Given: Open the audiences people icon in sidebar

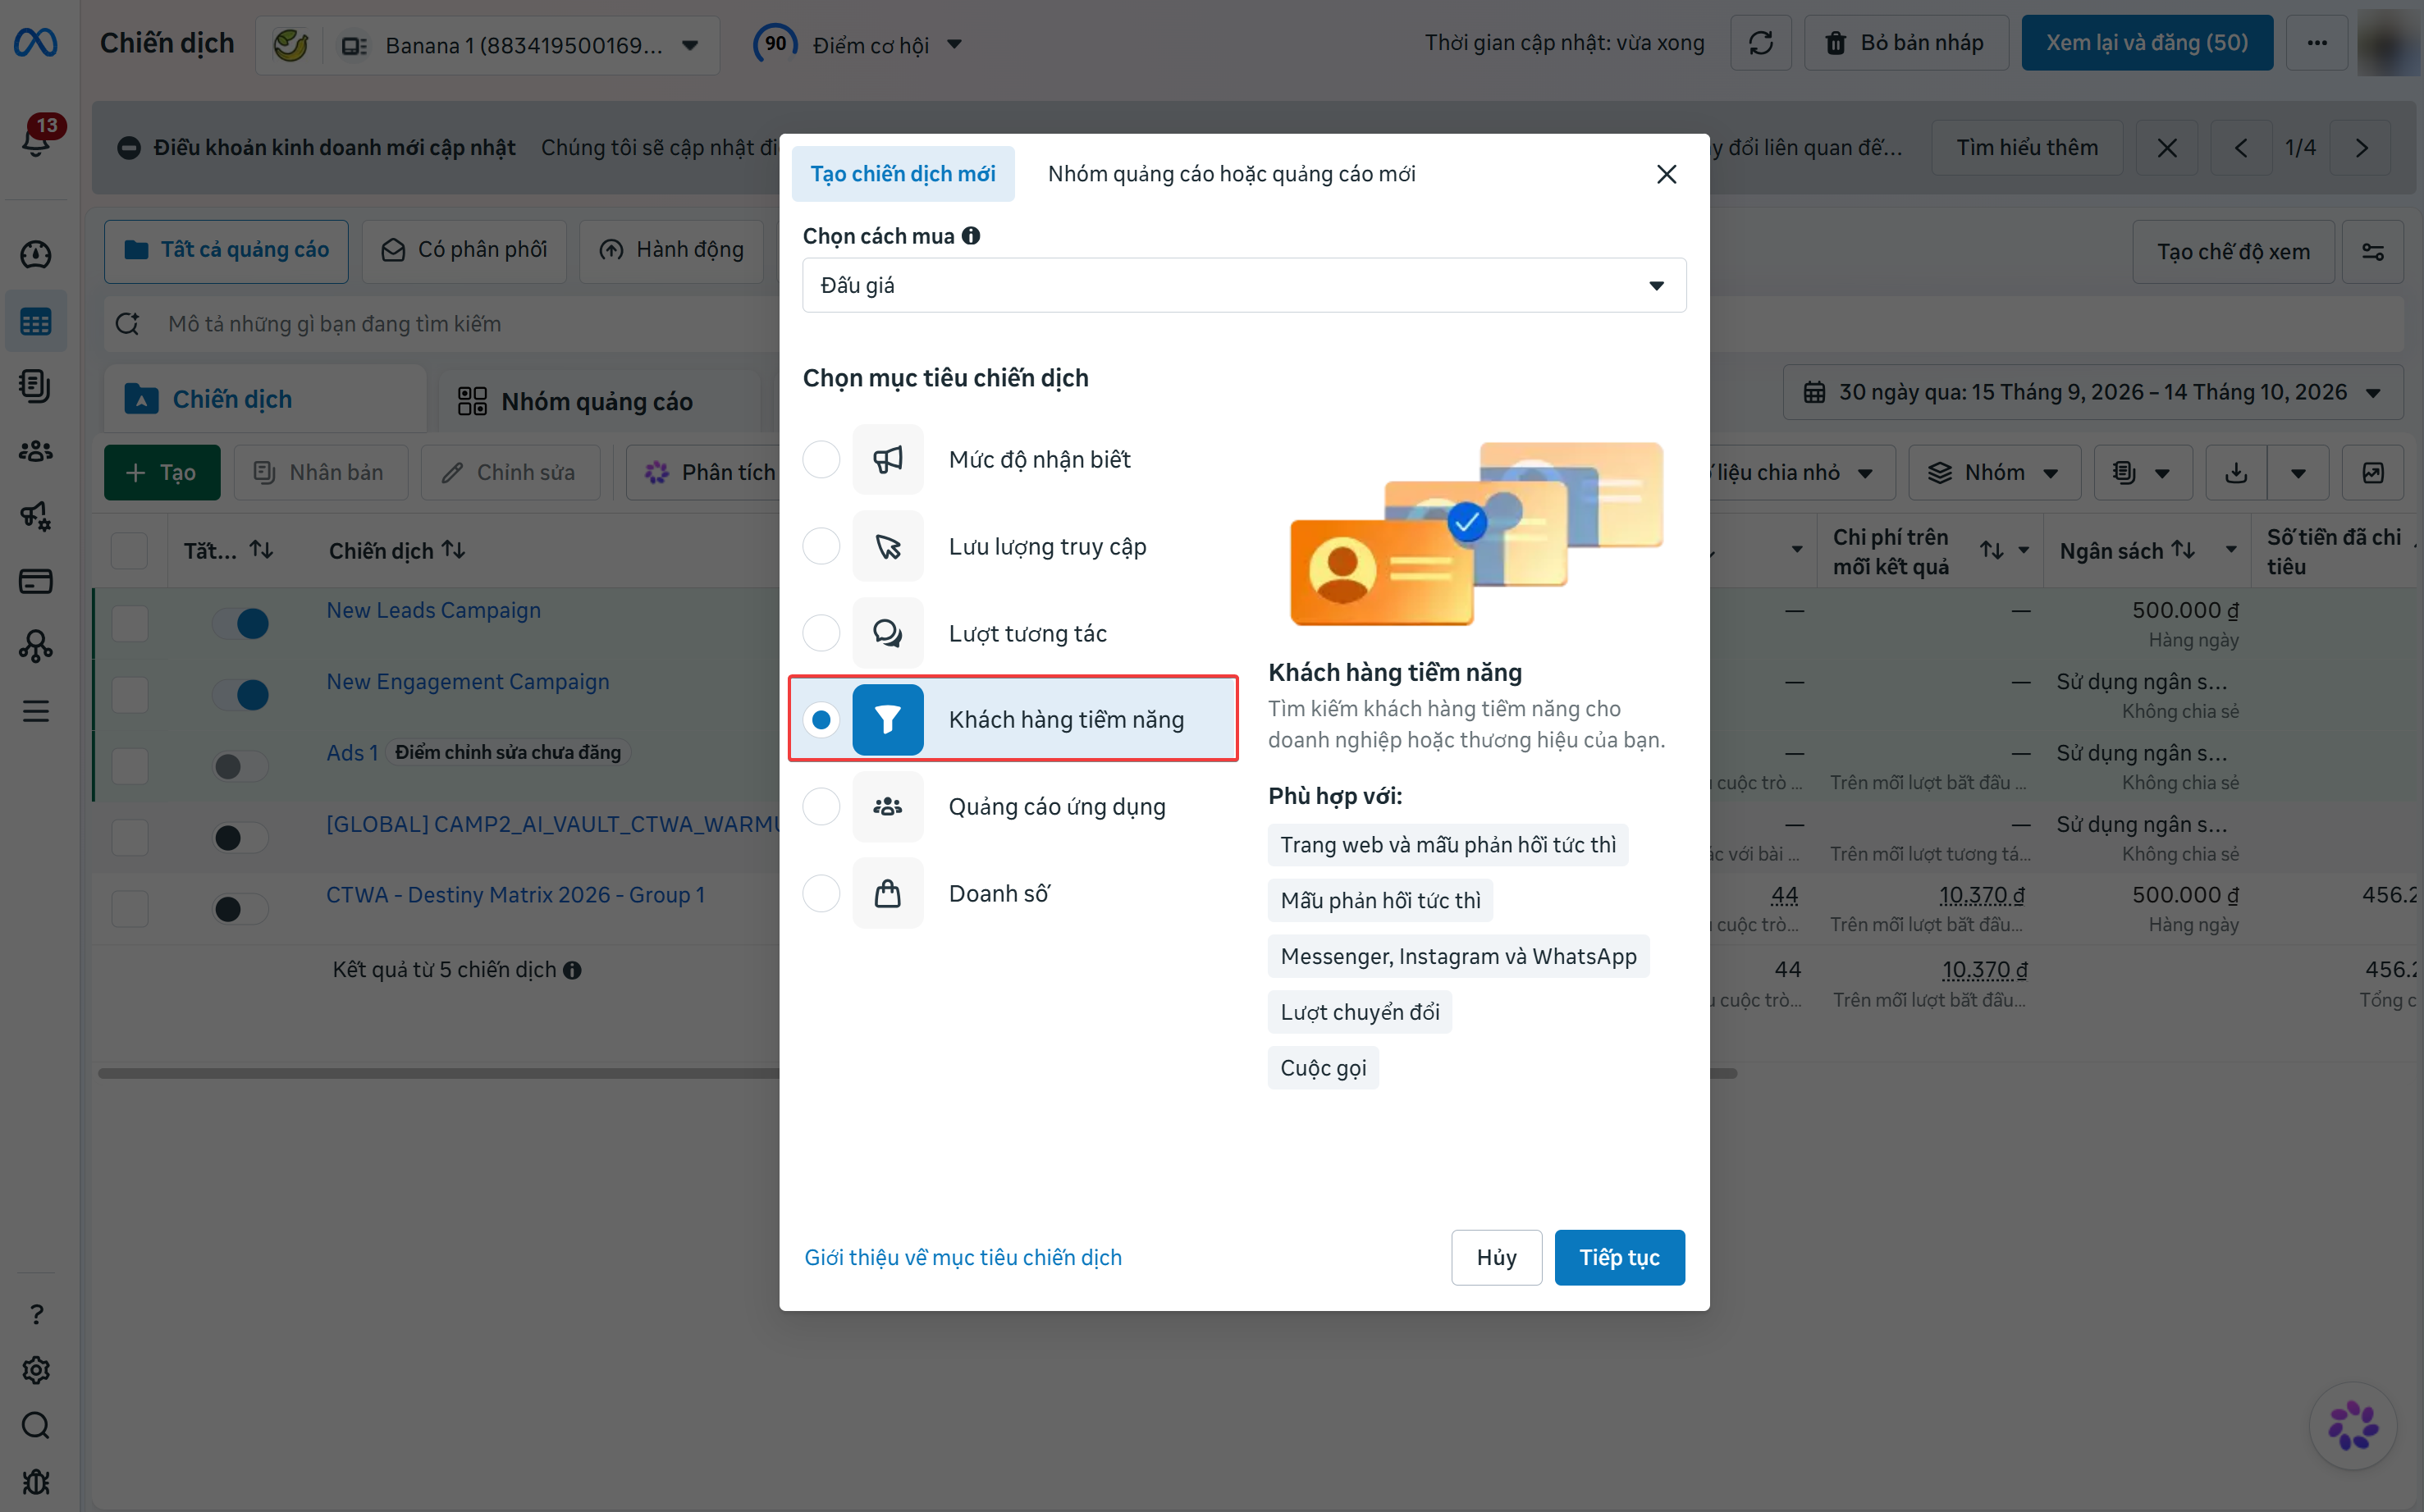Looking at the screenshot, I should point(36,451).
